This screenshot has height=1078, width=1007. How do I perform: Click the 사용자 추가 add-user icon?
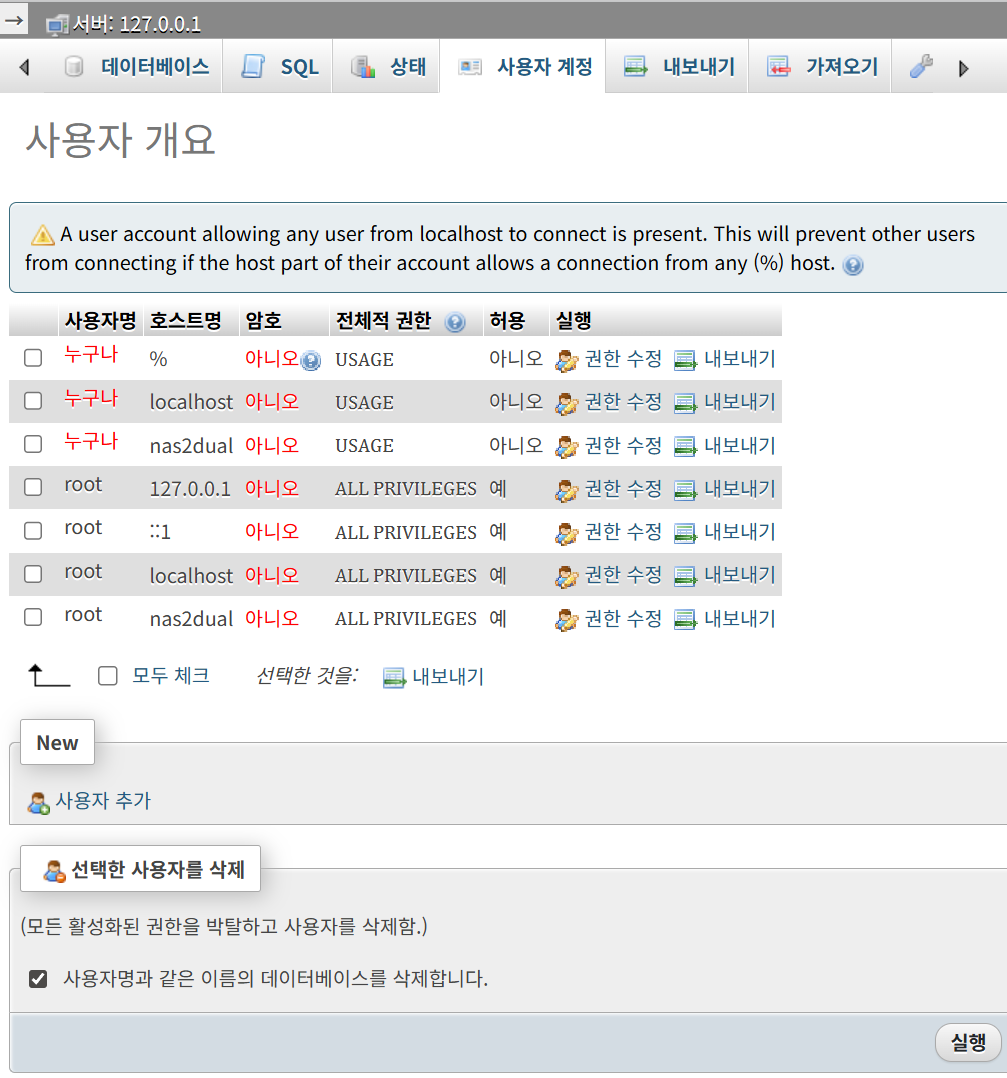(x=36, y=801)
